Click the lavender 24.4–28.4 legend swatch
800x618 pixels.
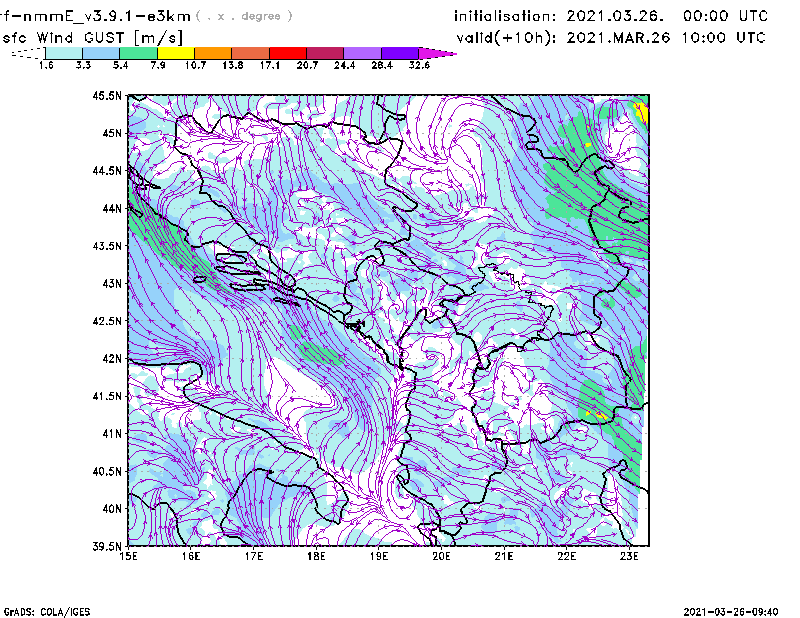click(x=362, y=53)
